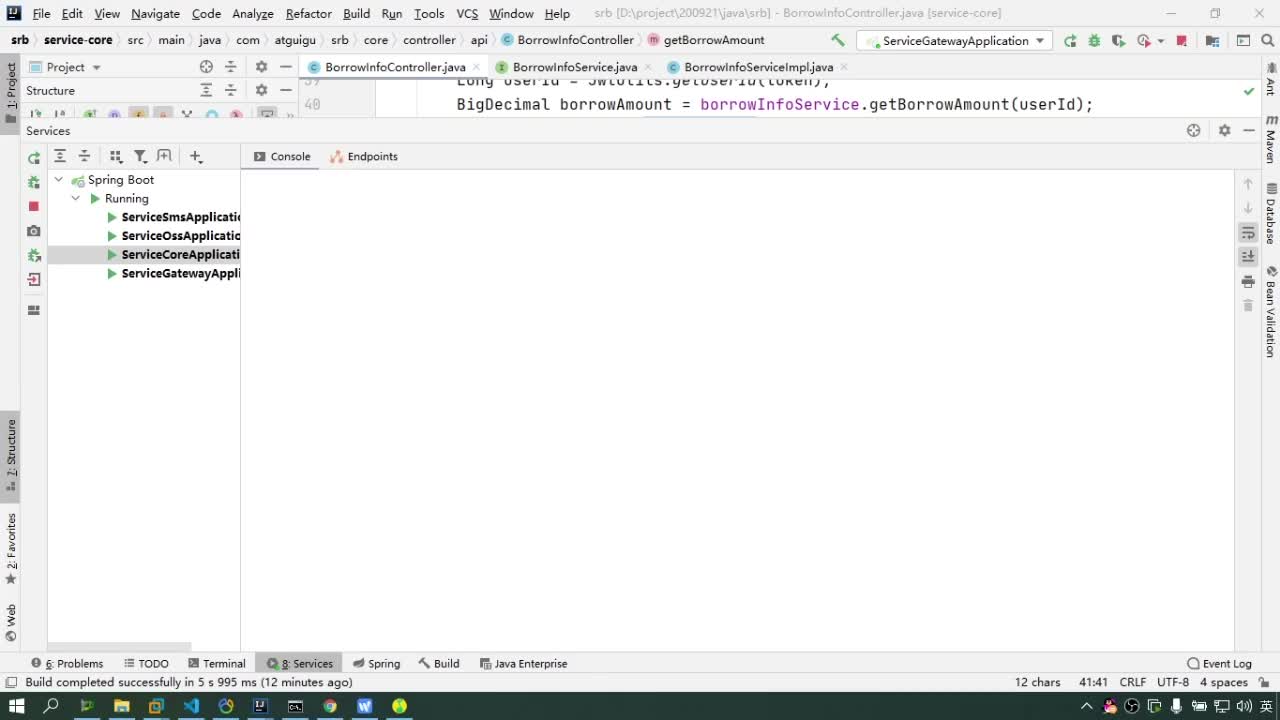Stop the running service with red square

(34, 206)
